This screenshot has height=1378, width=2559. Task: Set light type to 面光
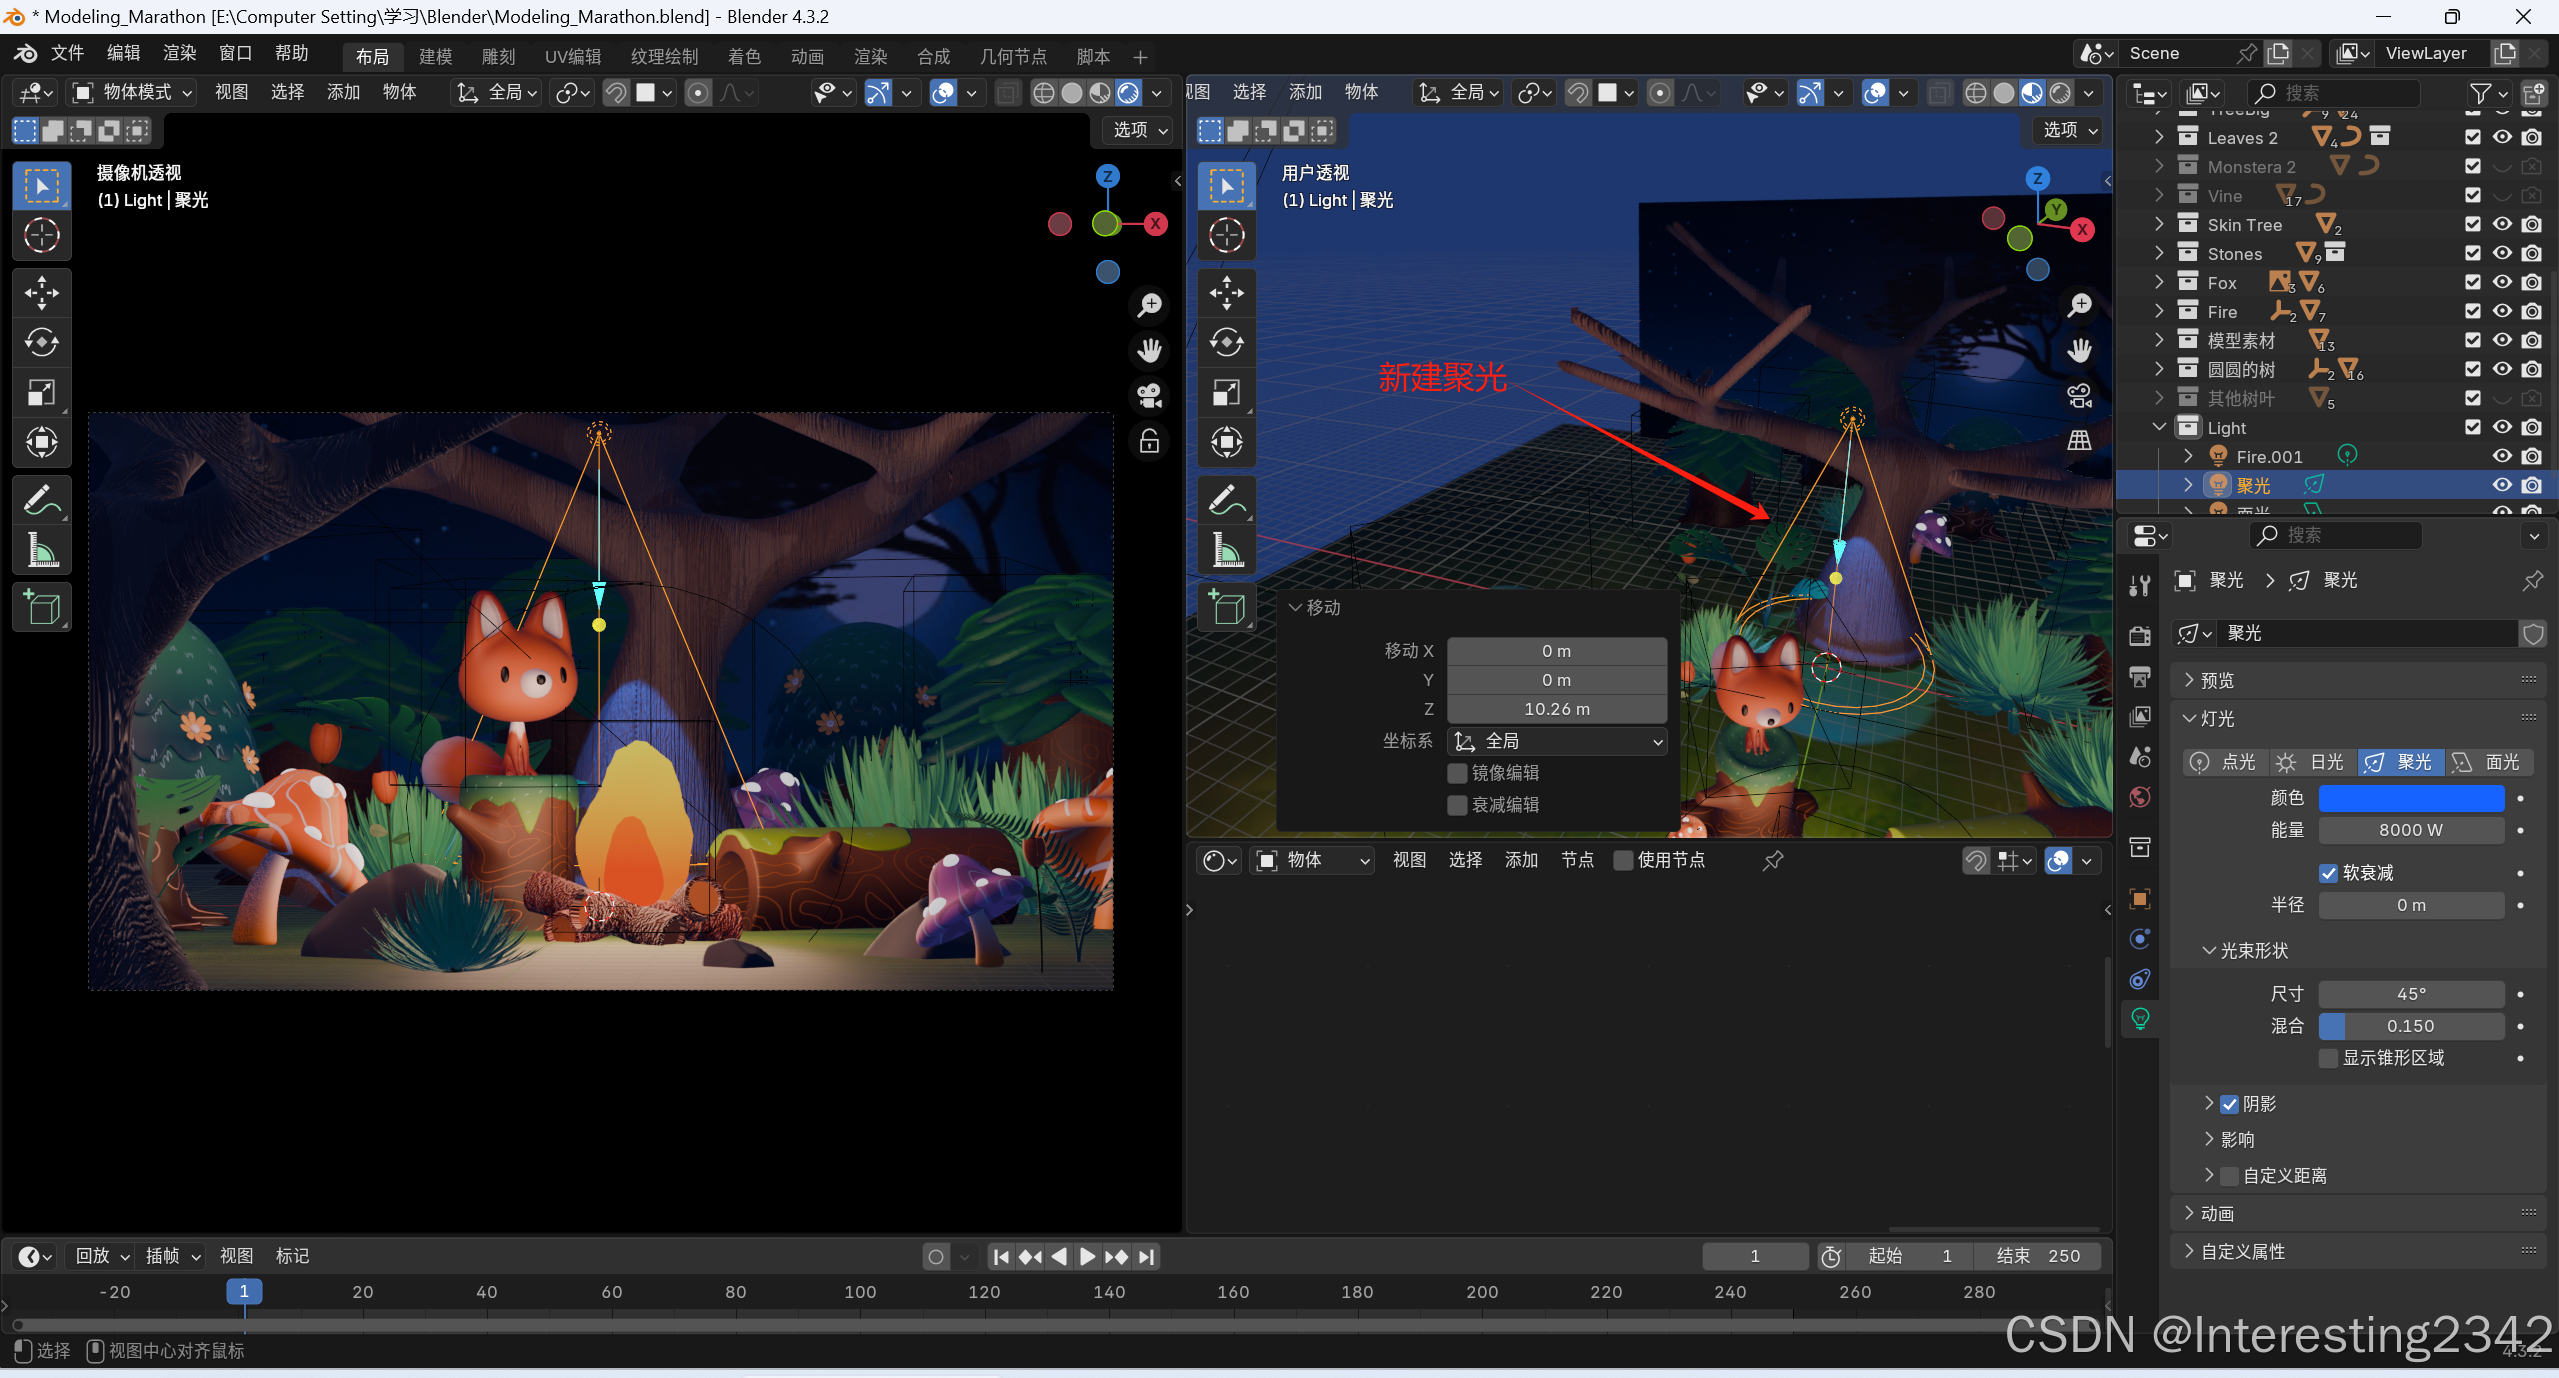[x=2488, y=762]
